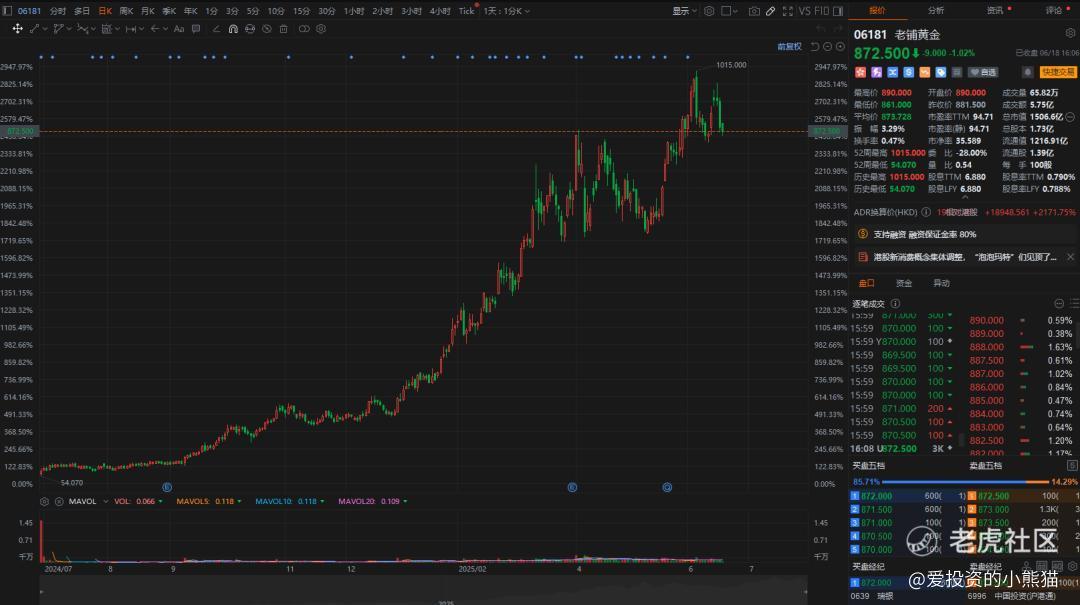This screenshot has height=605, width=1080.
Task: Click the bell price alert icon
Action: click(1027, 72)
